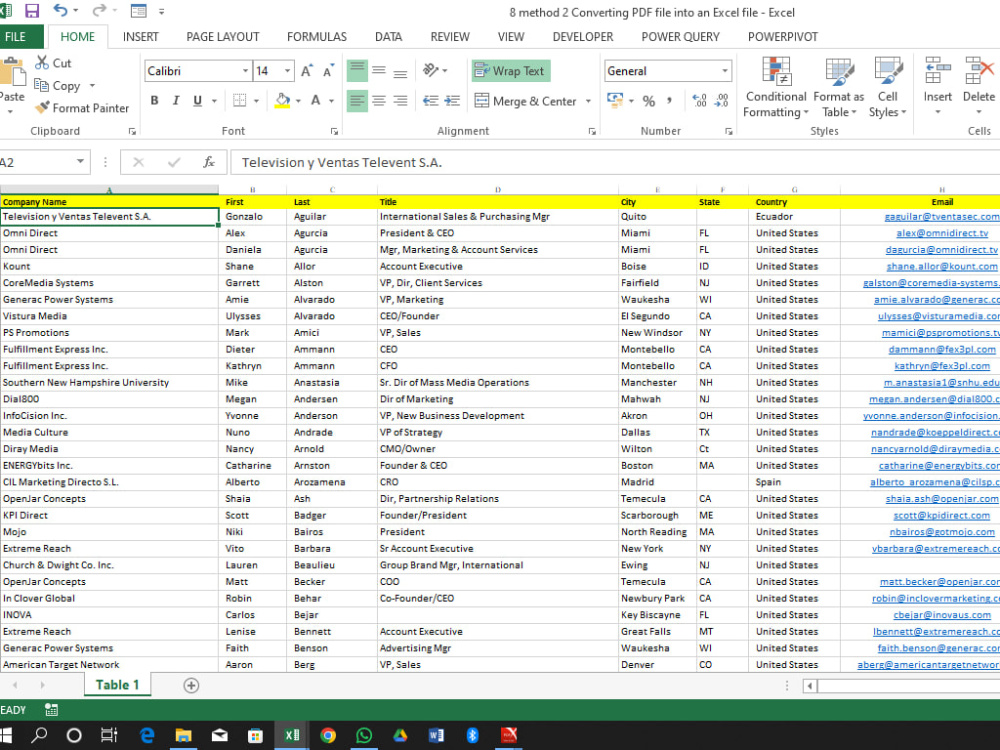Decrease decimal places
The image size is (1000, 750).
[721, 100]
